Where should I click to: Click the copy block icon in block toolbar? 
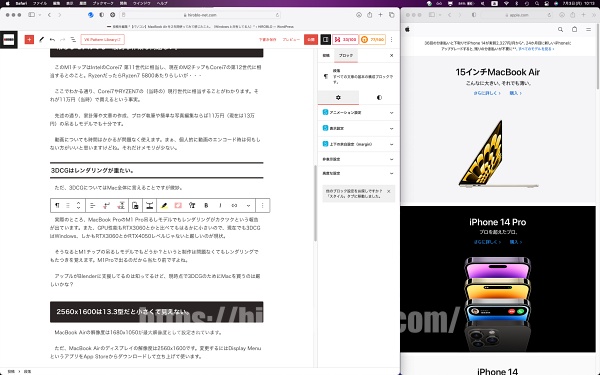135,205
